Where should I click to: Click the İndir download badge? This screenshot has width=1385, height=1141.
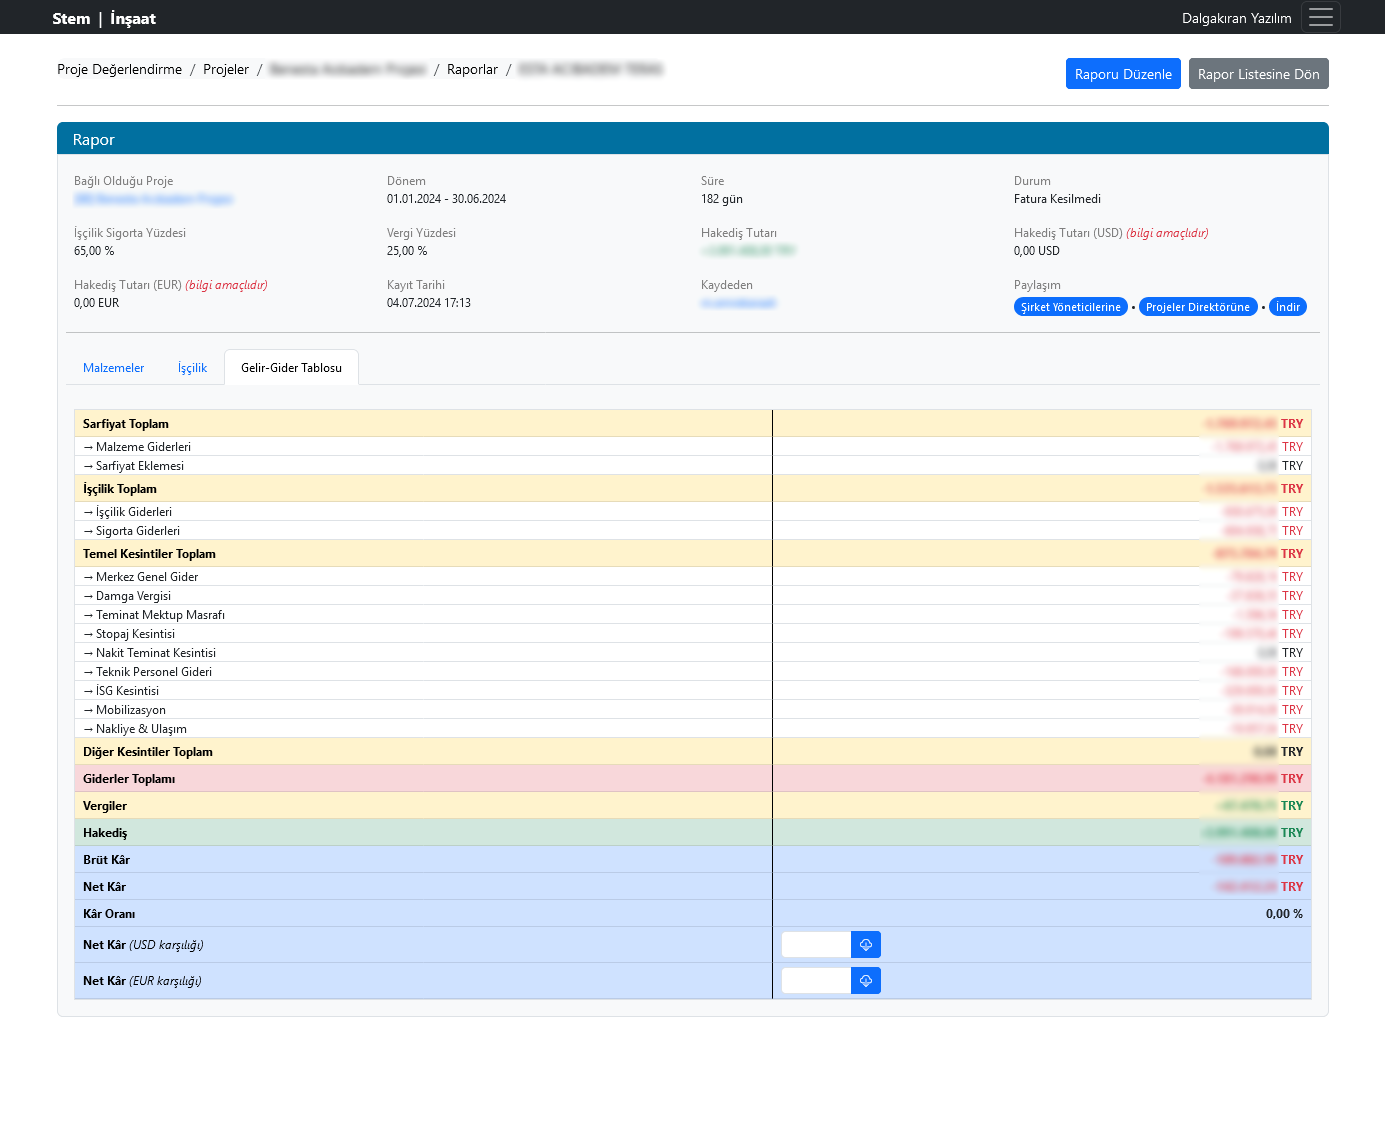pos(1287,307)
